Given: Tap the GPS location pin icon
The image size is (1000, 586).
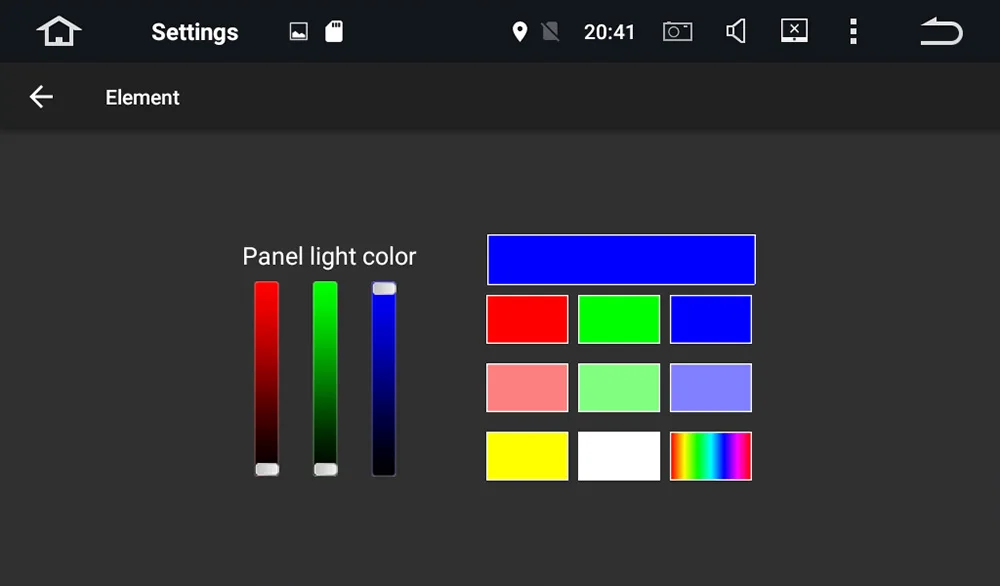Looking at the screenshot, I should 520,31.
